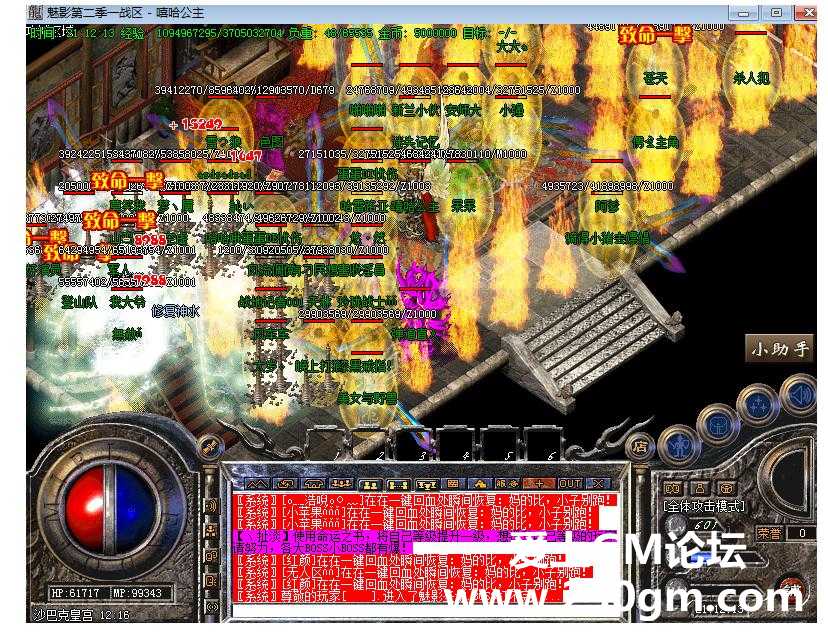This screenshot has width=828, height=634.
Task: Toggle the group chat people icon in sidebar
Action: 211,531
